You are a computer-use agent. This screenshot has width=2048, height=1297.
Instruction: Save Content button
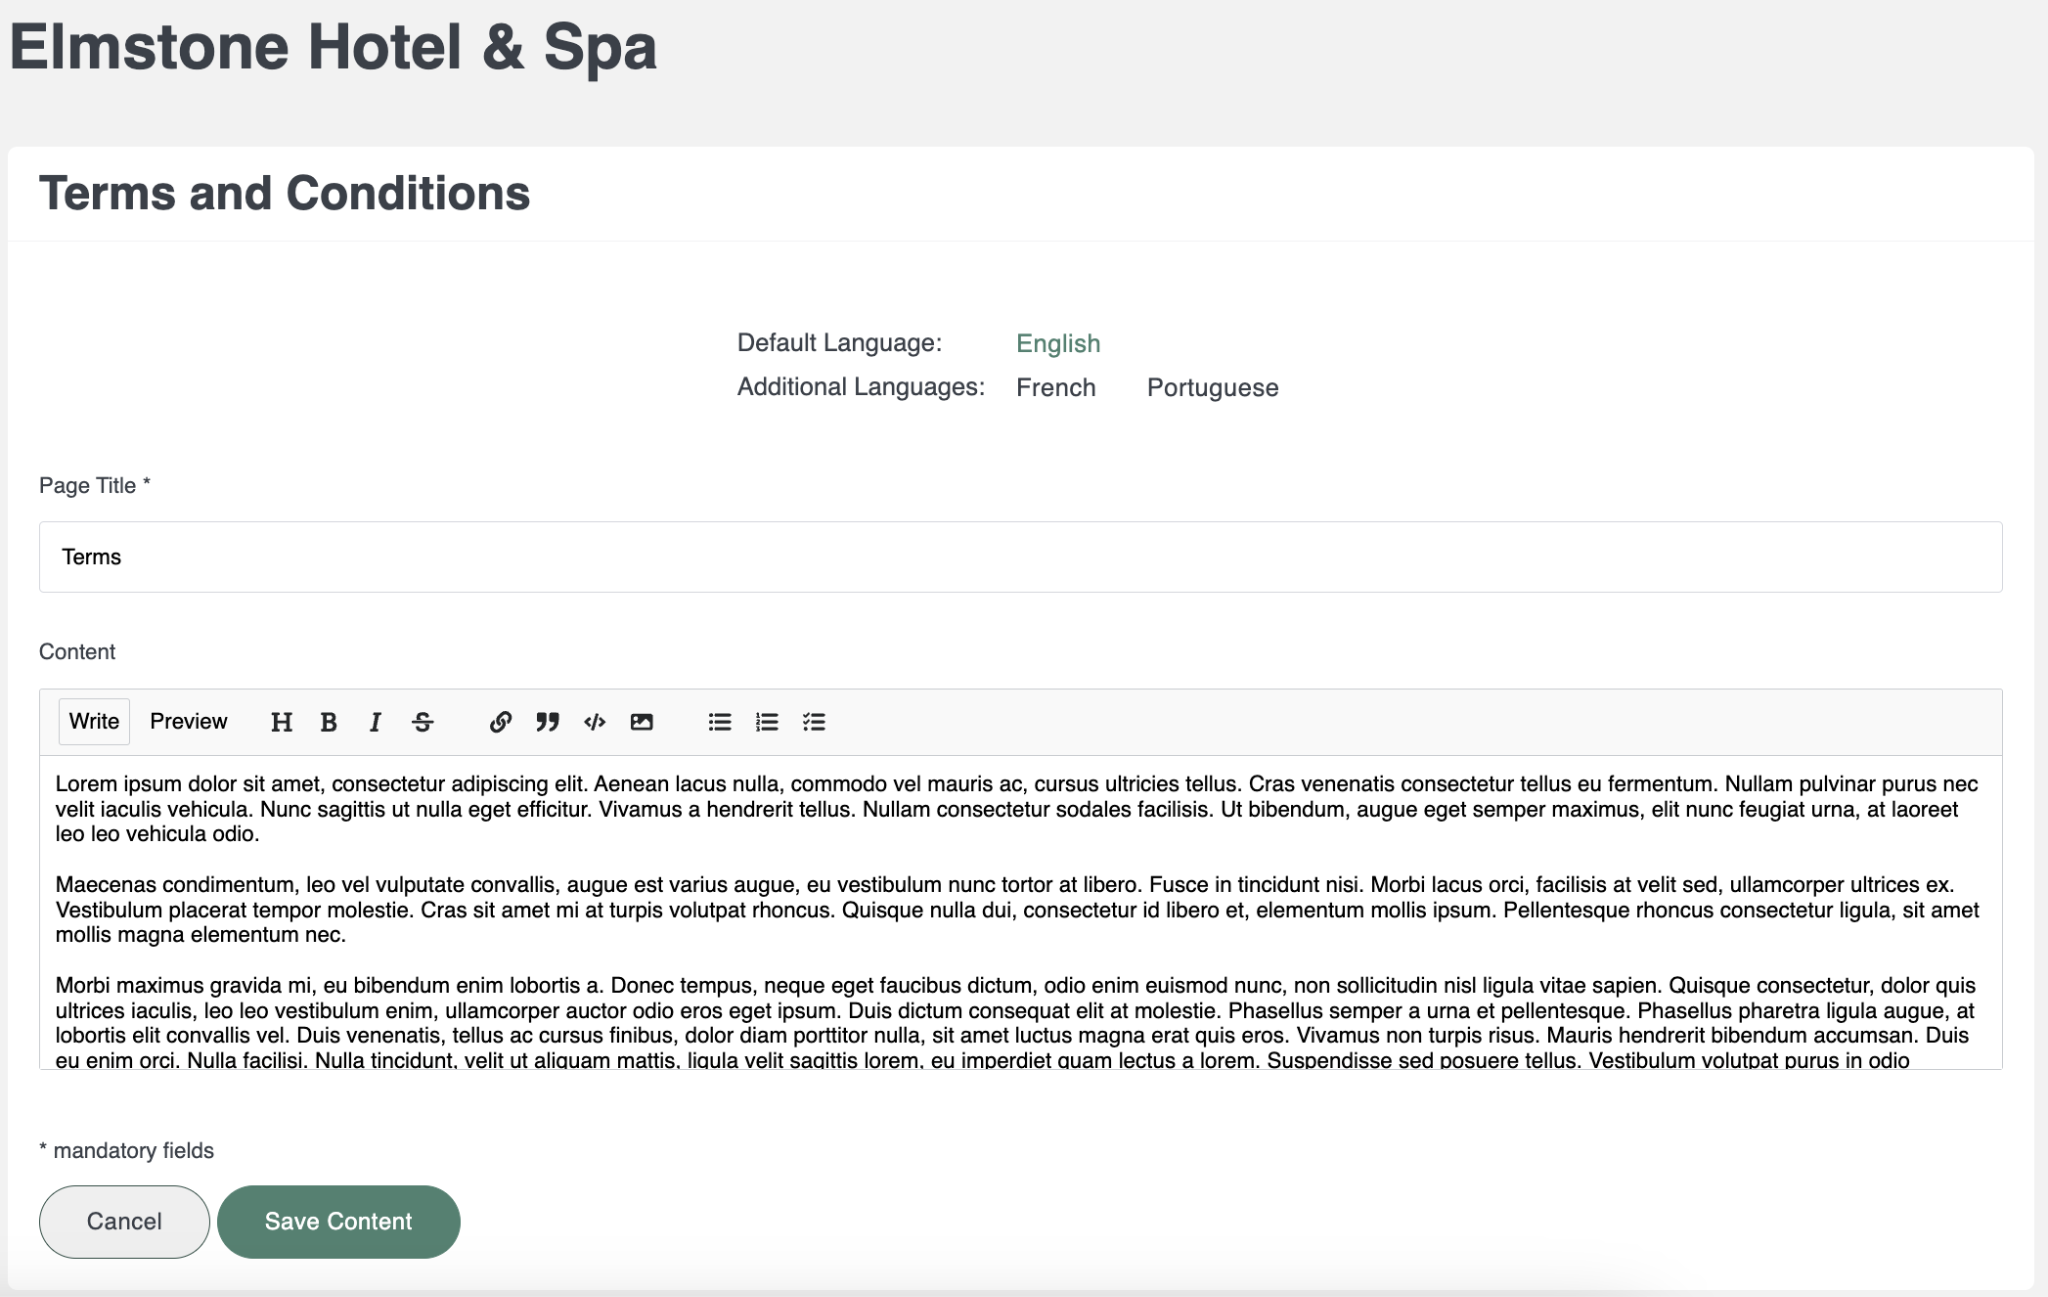click(338, 1221)
